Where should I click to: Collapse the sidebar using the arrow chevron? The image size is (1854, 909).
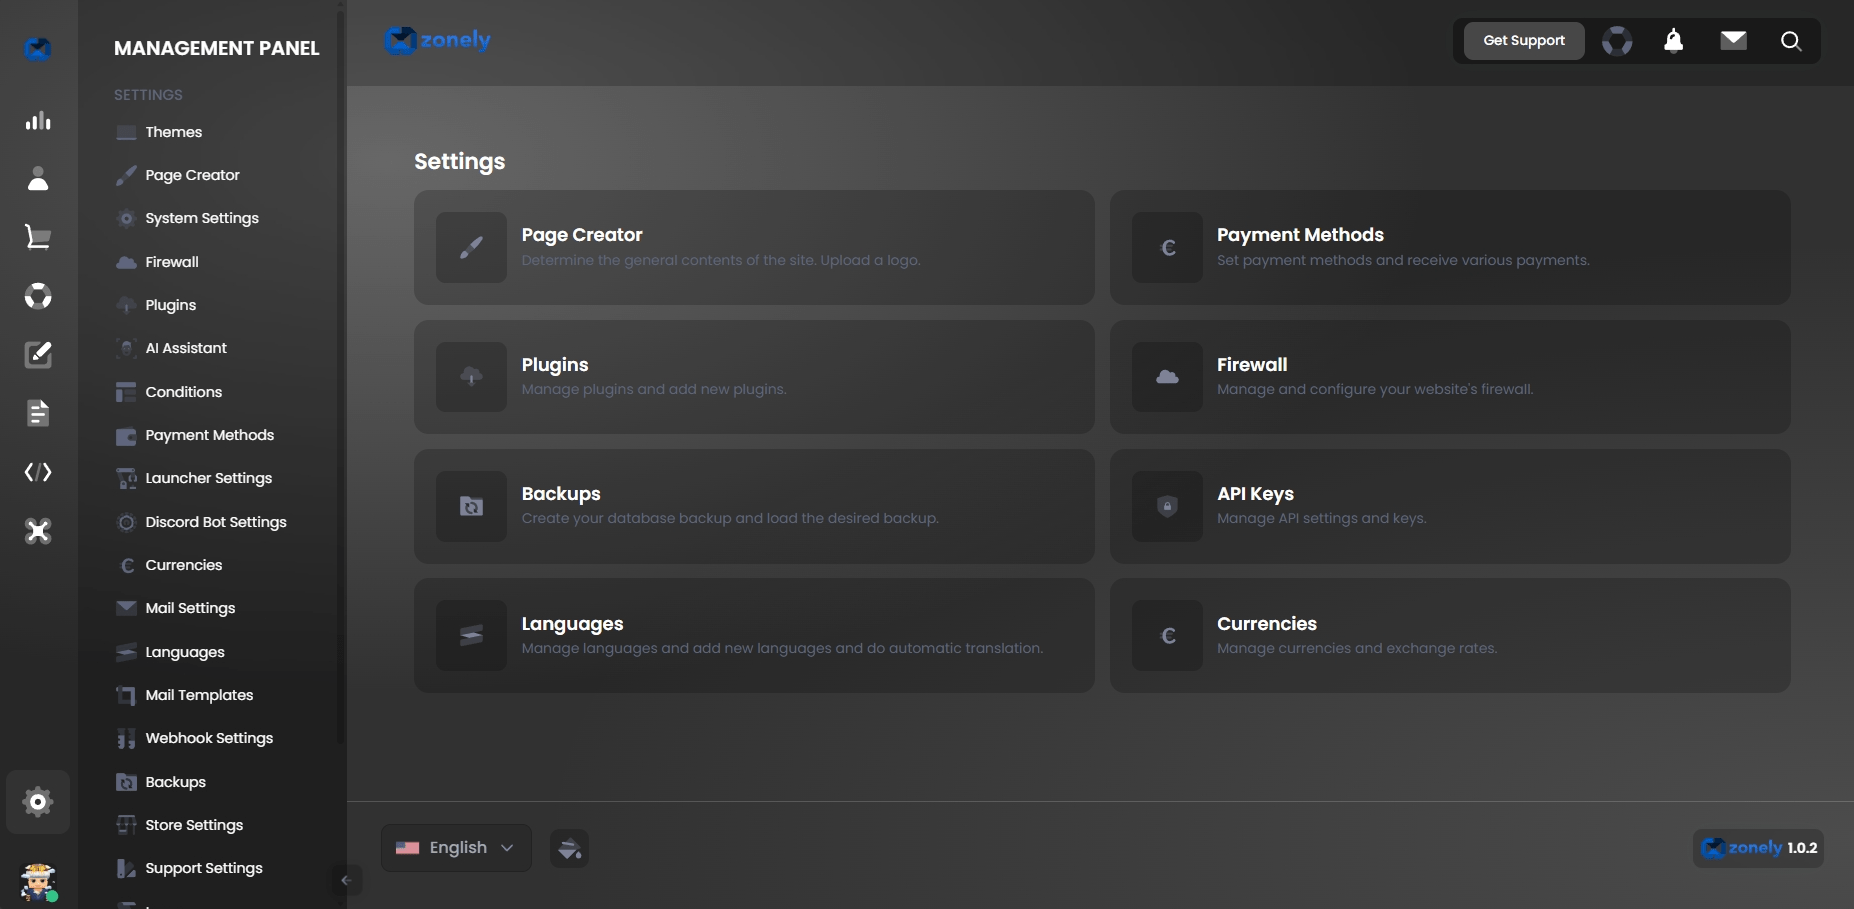point(347,880)
